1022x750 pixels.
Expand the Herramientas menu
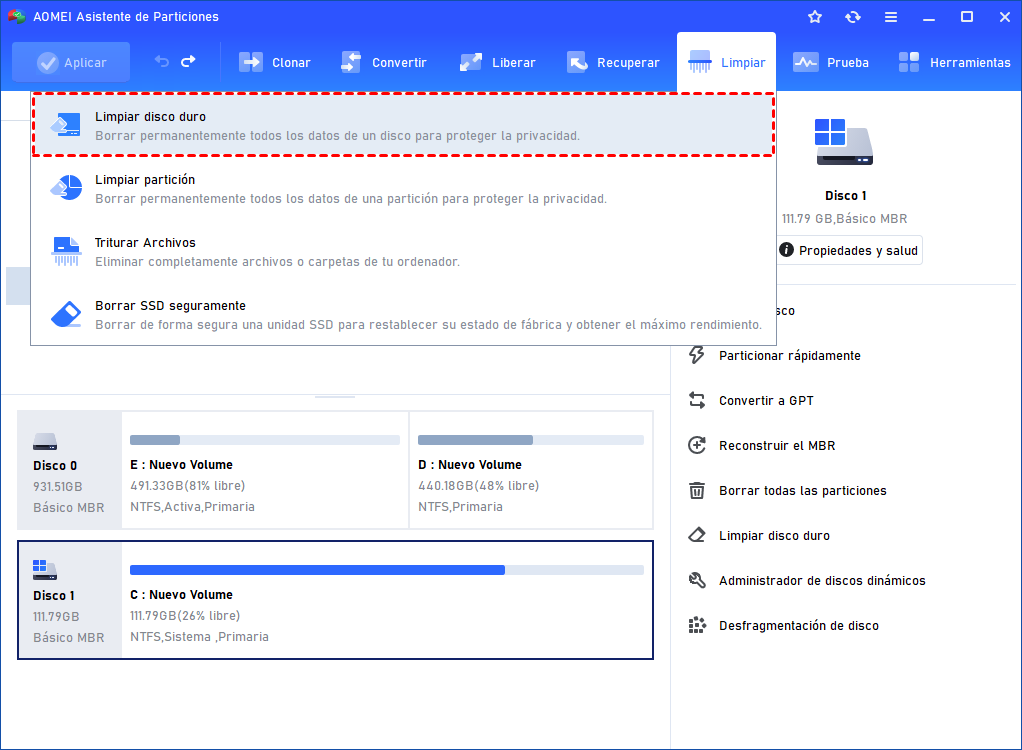point(955,62)
